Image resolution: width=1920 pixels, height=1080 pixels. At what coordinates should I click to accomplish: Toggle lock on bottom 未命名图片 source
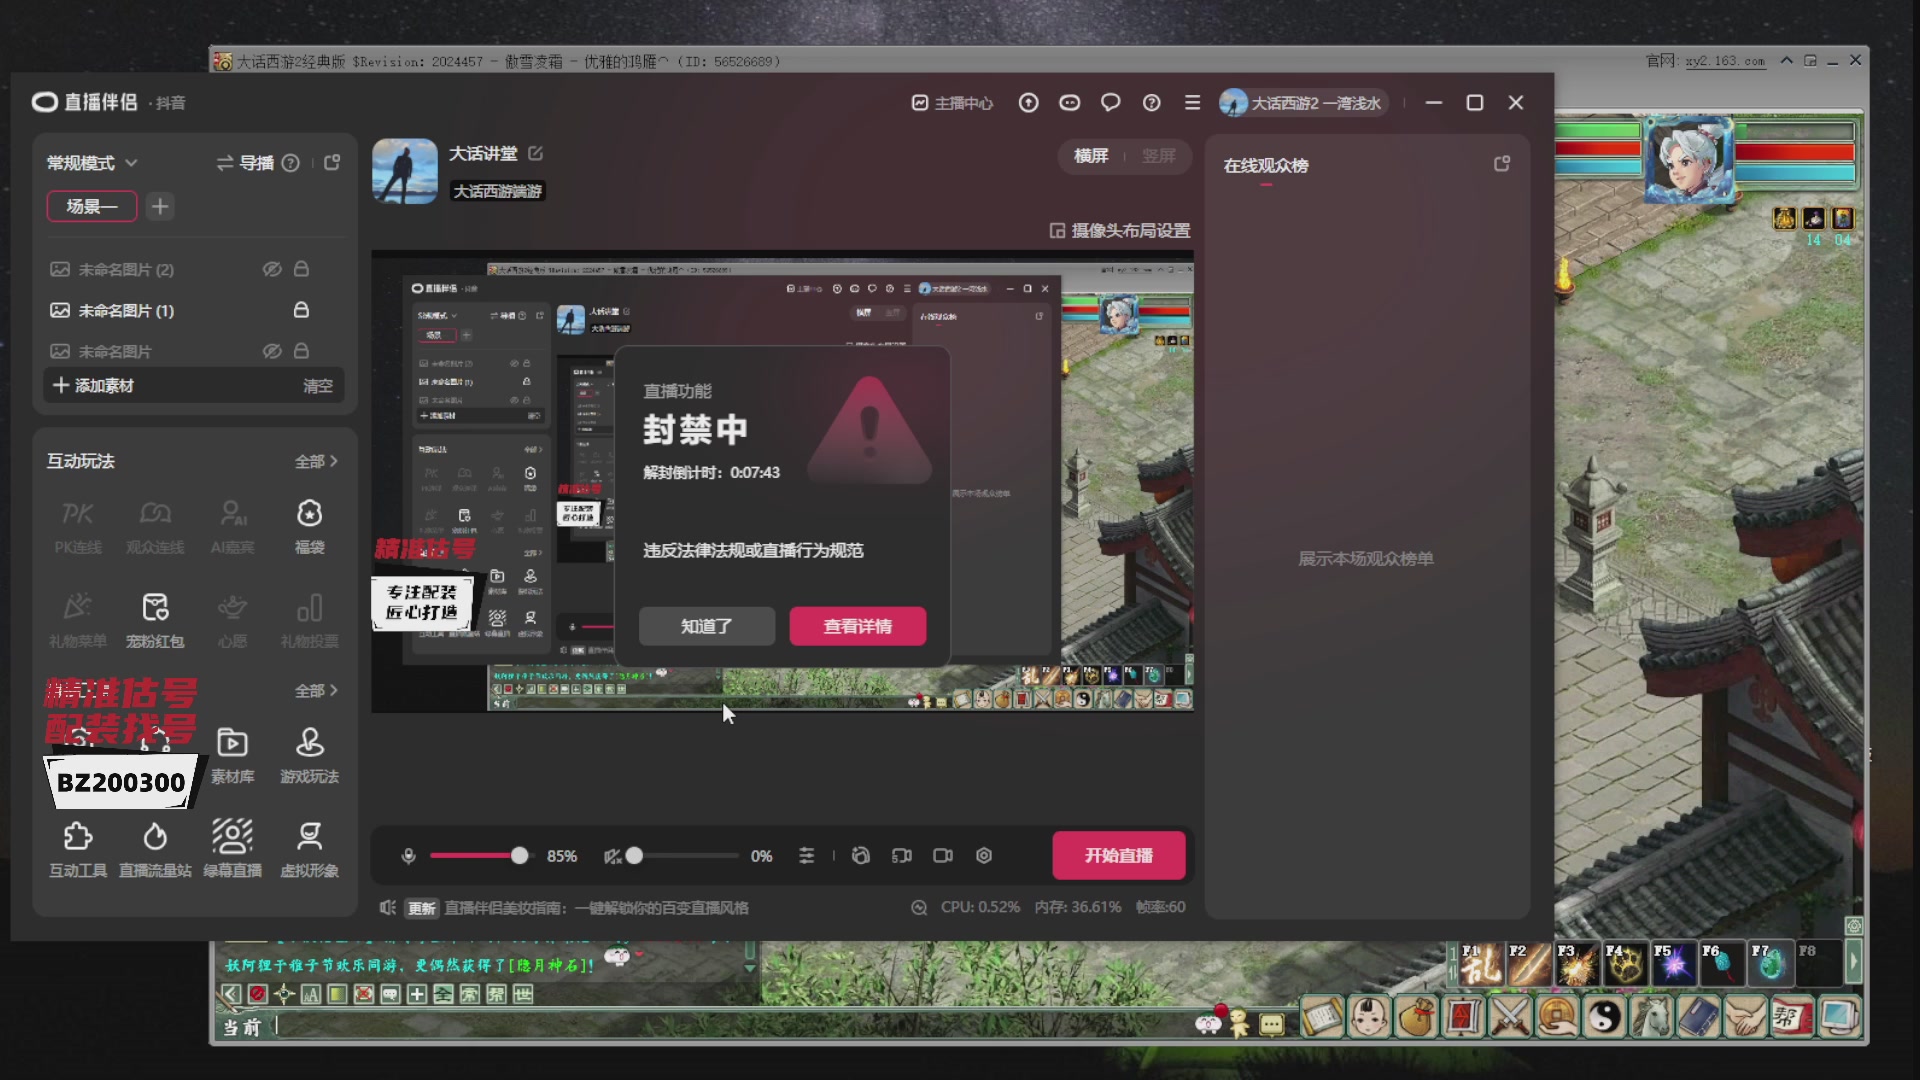[301, 351]
